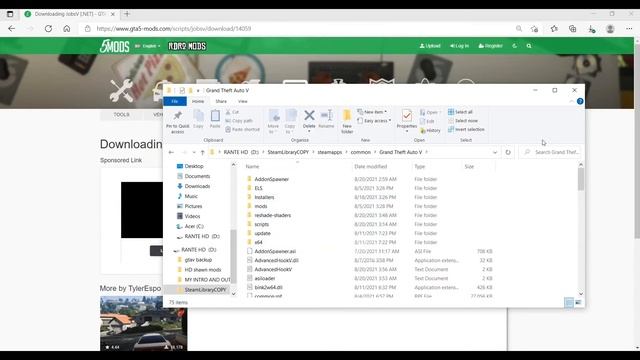Click Up one level arrow in Explorer
The width and height of the screenshot is (640, 360).
202,152
